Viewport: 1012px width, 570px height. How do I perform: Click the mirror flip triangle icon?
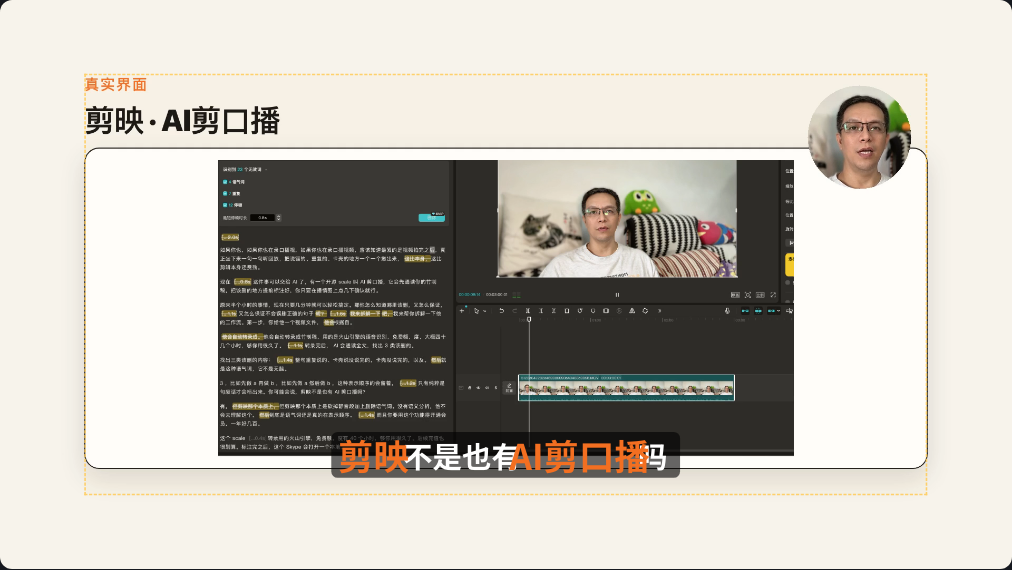(x=632, y=310)
